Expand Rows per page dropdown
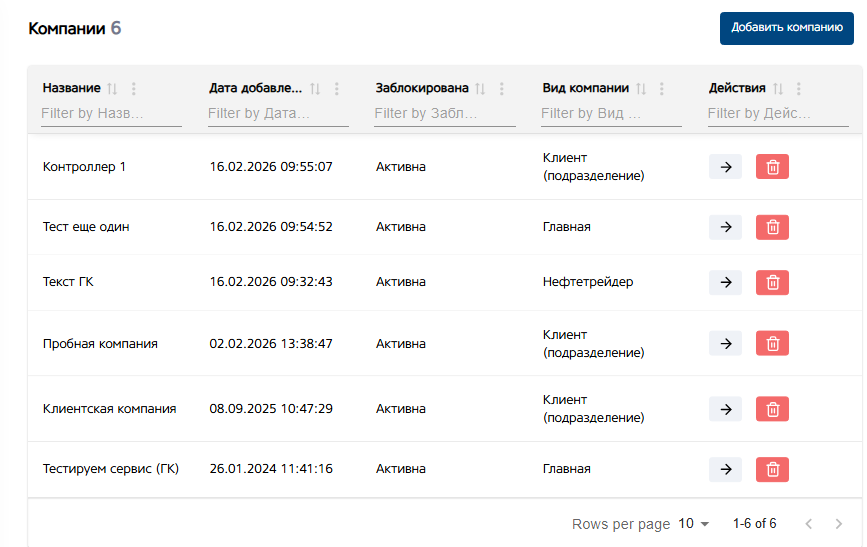The image size is (867, 547). tap(694, 524)
